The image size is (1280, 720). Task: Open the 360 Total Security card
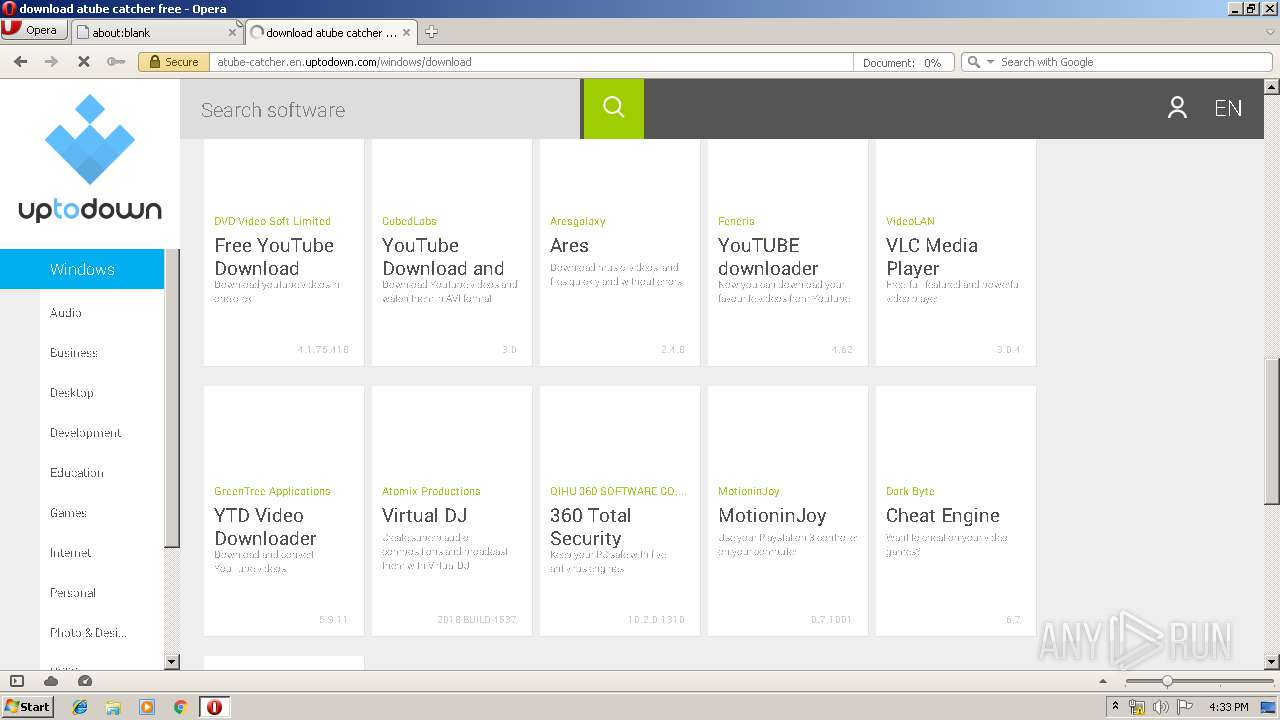[x=620, y=511]
